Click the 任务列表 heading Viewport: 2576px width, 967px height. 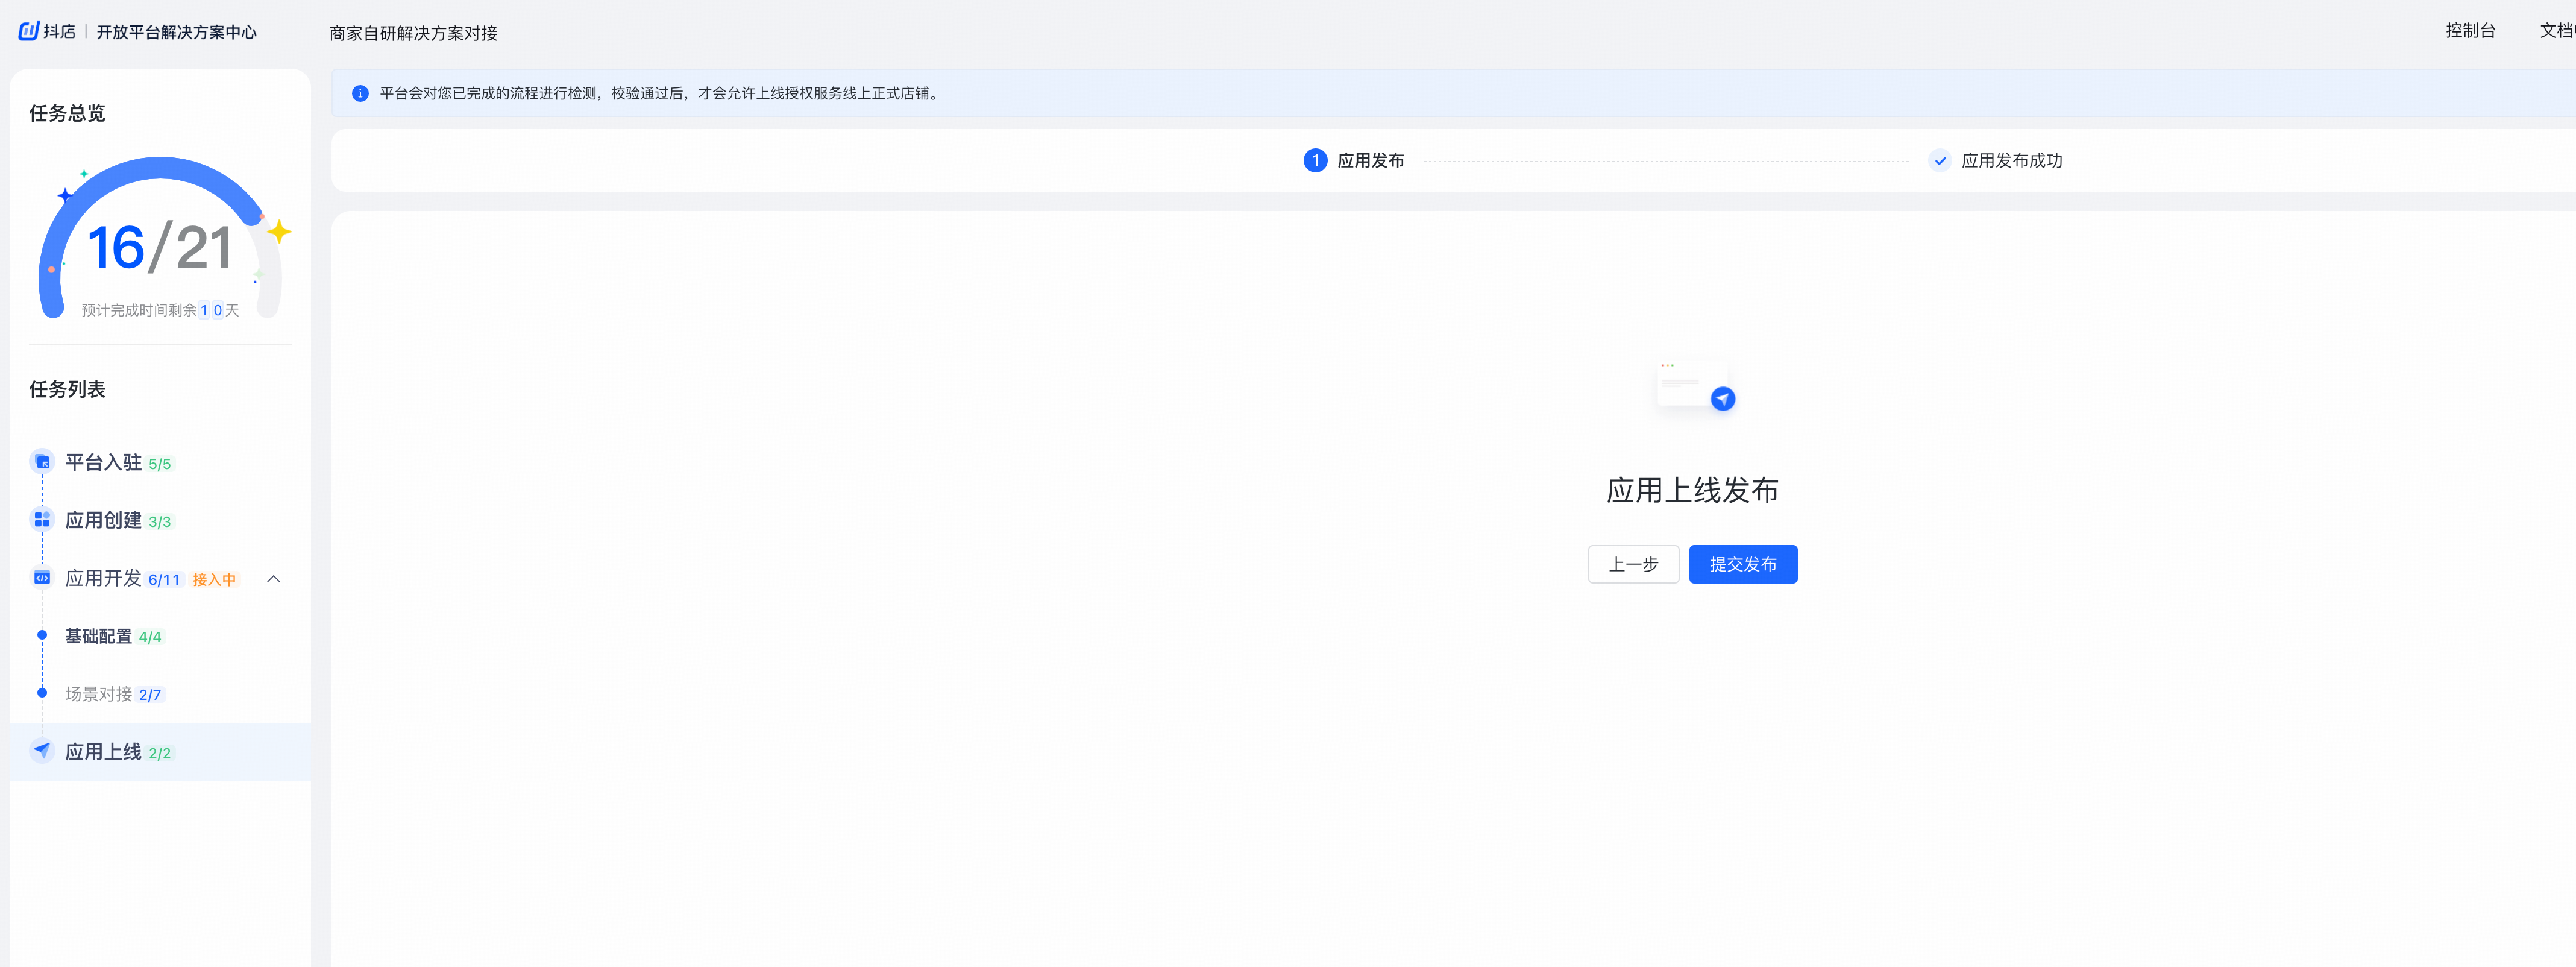(x=67, y=389)
